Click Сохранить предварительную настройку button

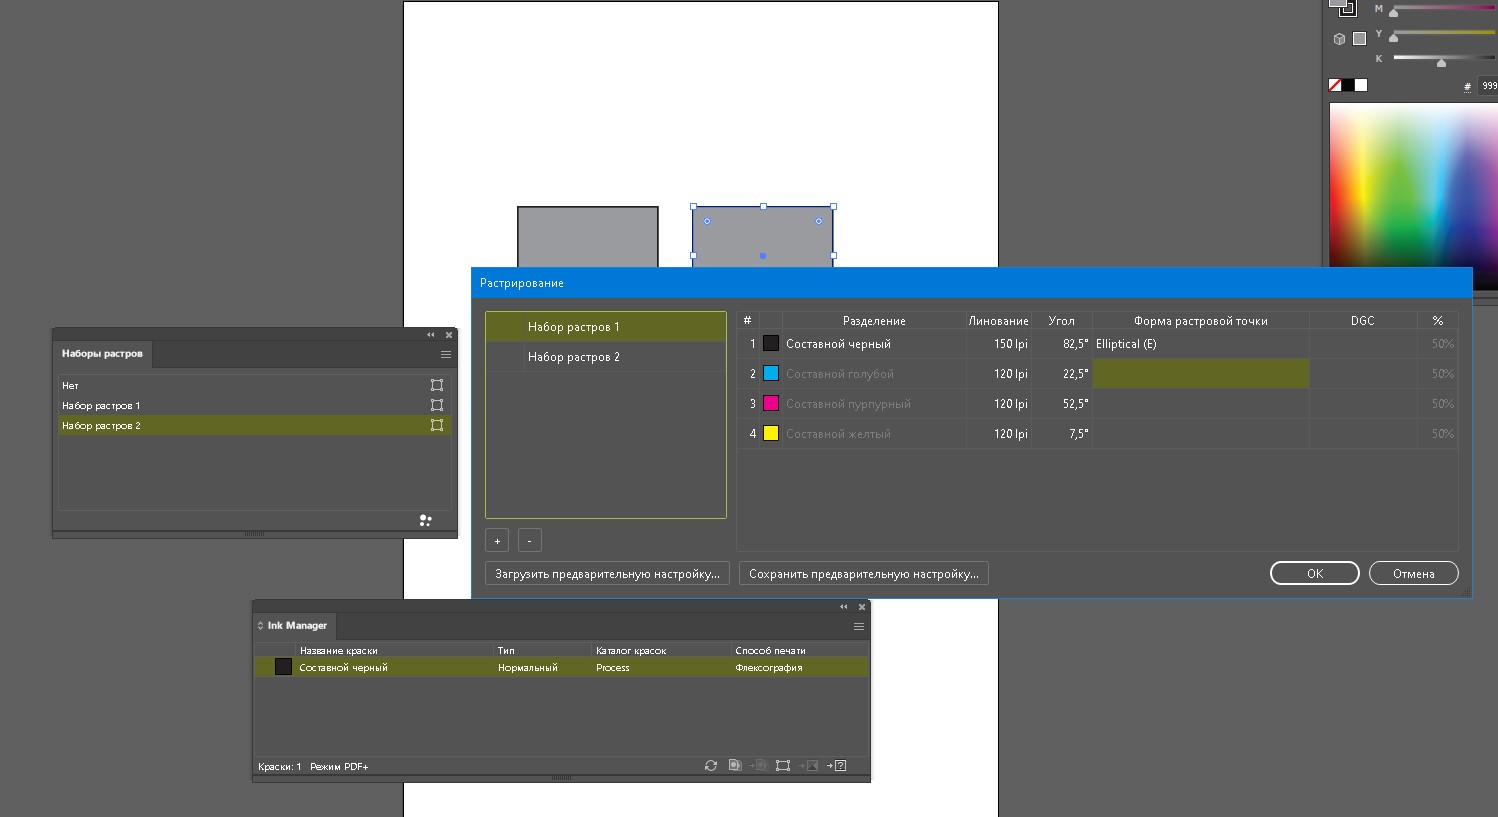[x=864, y=574]
